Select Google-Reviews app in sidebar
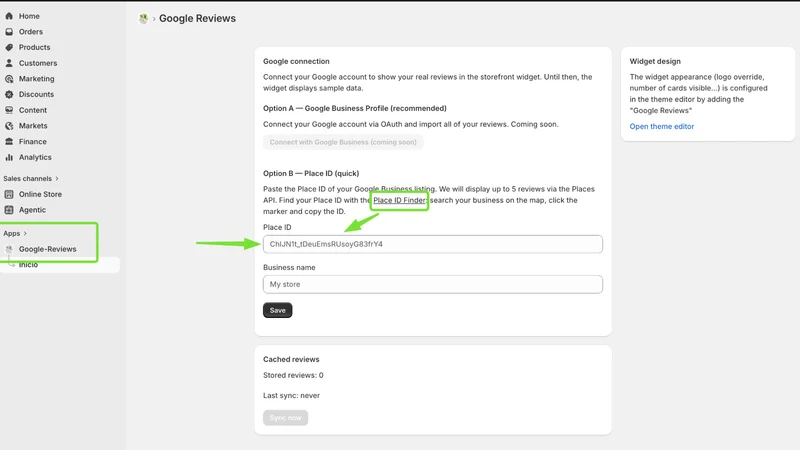The width and height of the screenshot is (800, 450). [47, 249]
